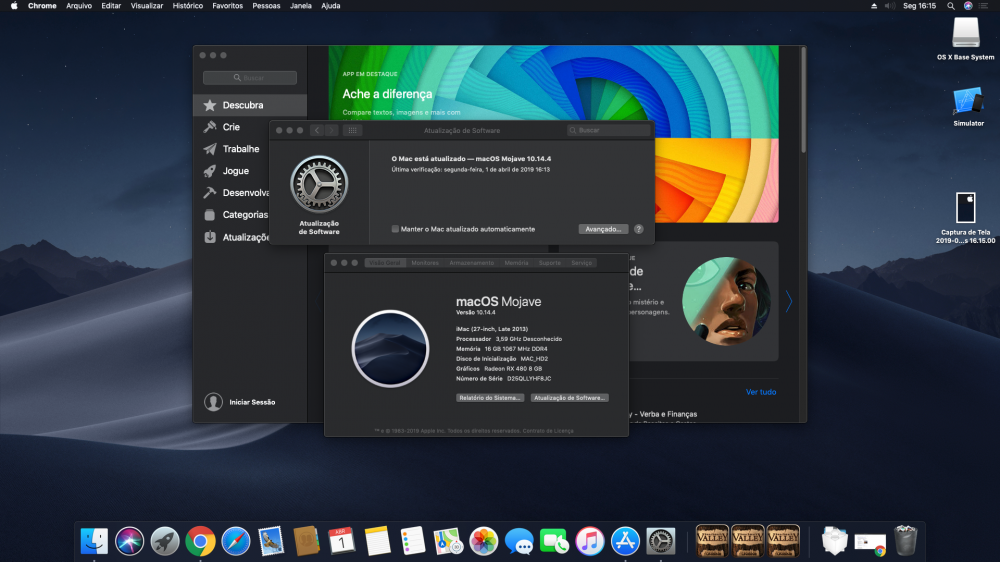Launch Siri from the Dock
Screen dimensions: 1000x562
[x=129, y=541]
